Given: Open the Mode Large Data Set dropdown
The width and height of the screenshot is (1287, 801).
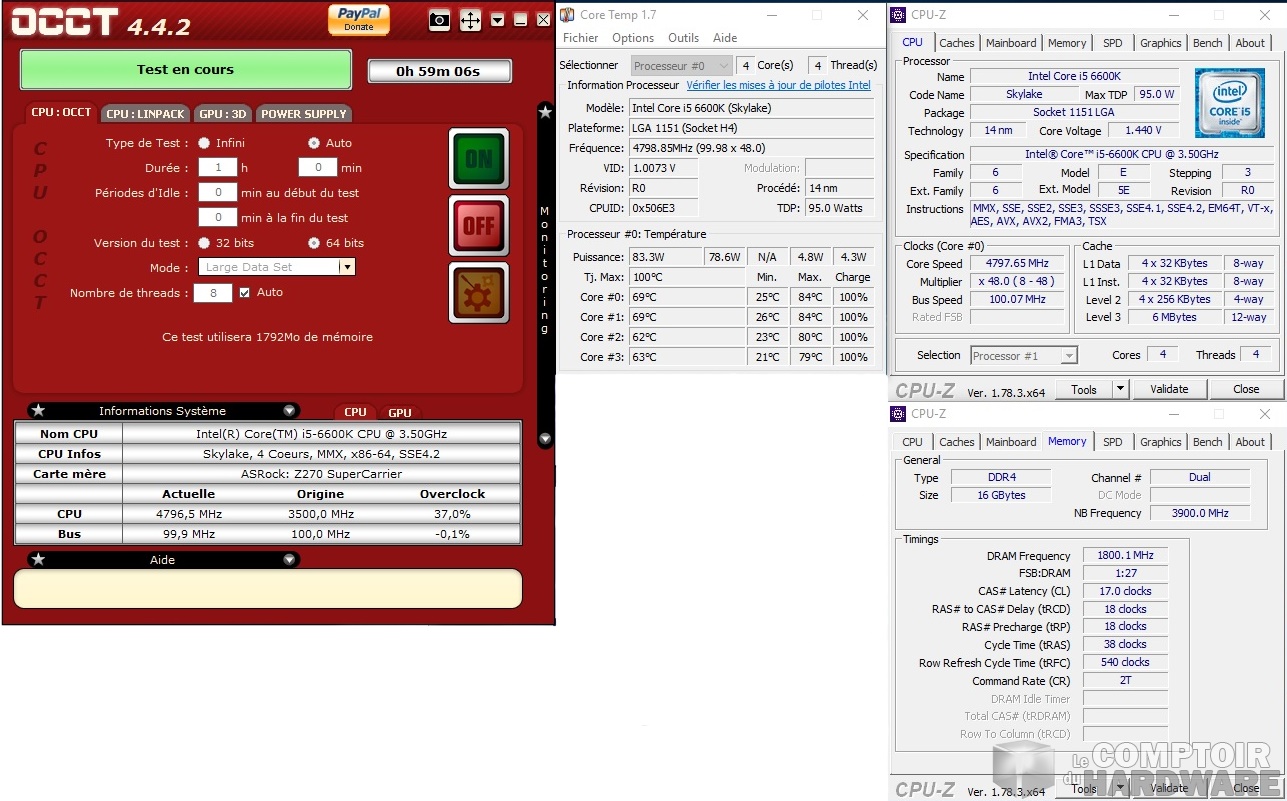Looking at the screenshot, I should [x=346, y=268].
